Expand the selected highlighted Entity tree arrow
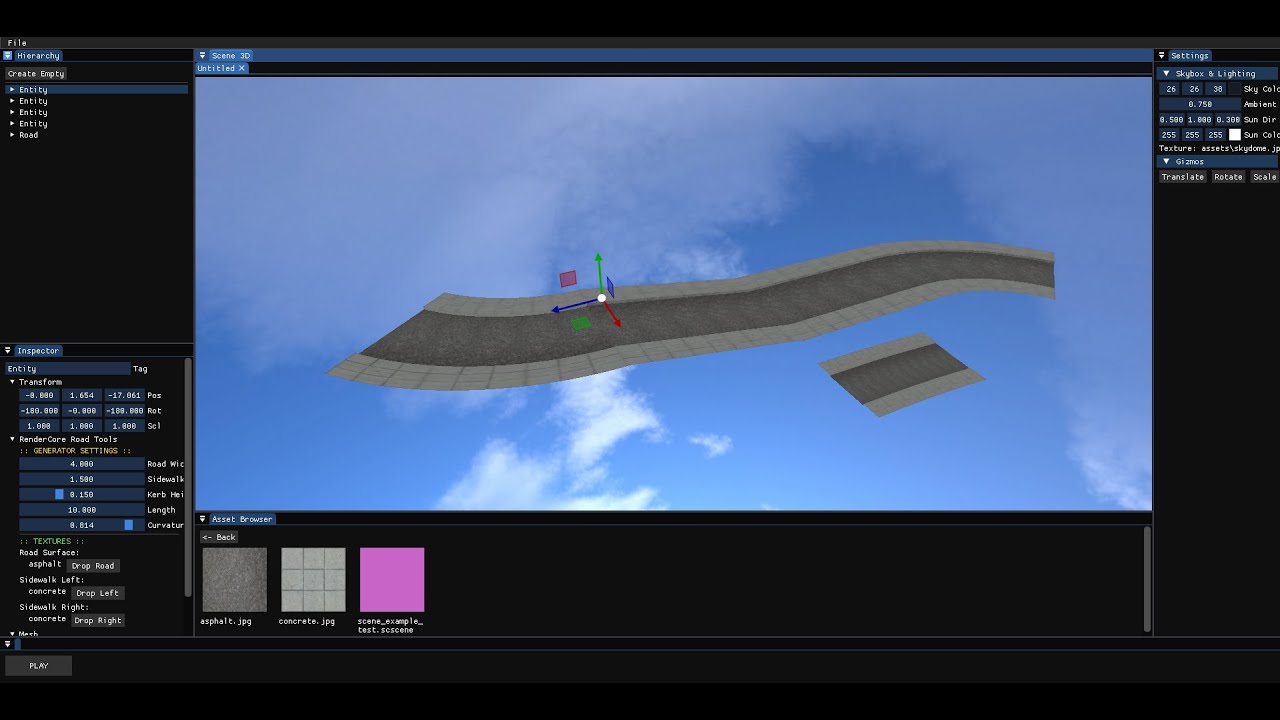The image size is (1280, 720). 12,90
